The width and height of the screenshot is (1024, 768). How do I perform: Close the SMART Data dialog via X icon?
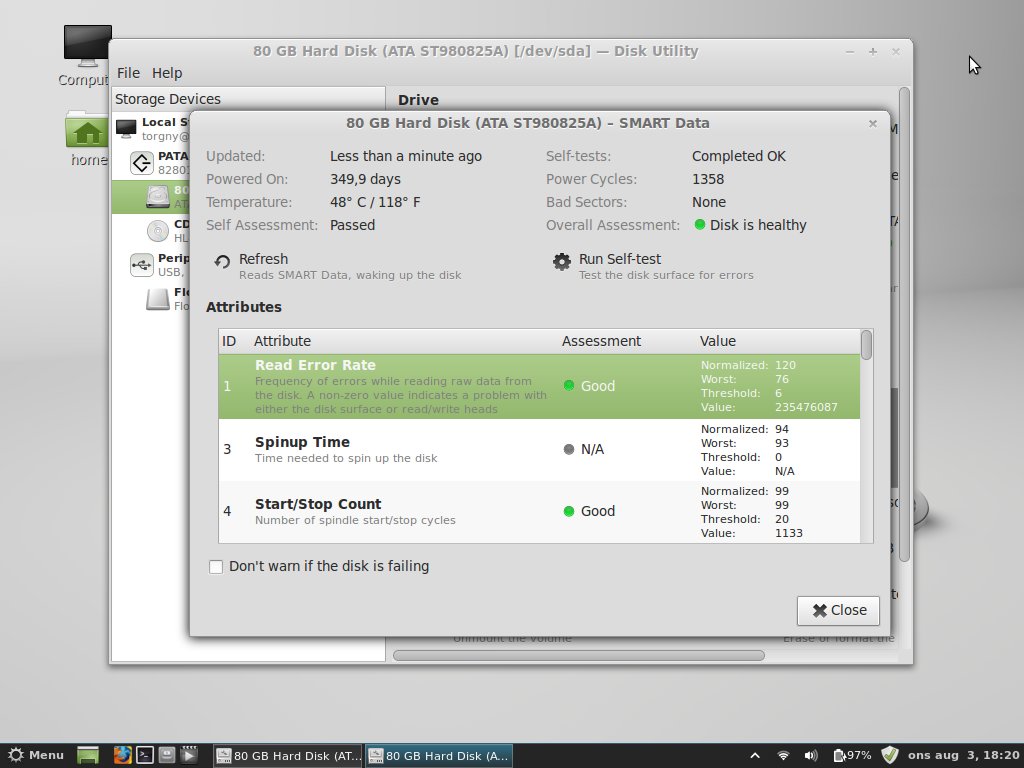(872, 123)
